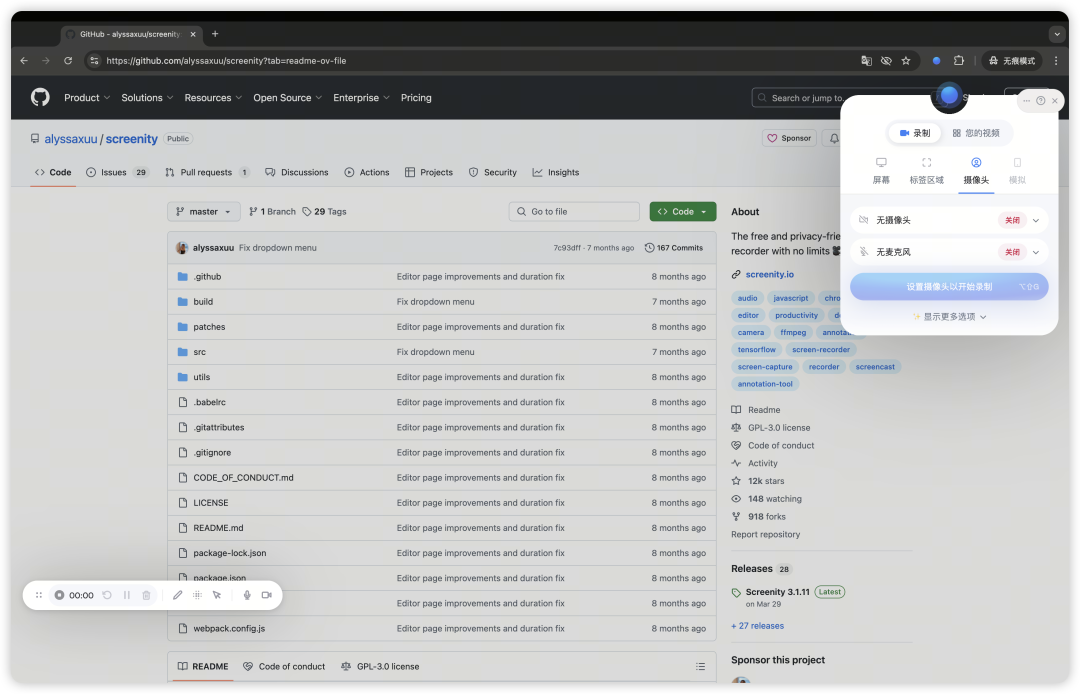Open the Screenity popup help icon

click(1041, 101)
